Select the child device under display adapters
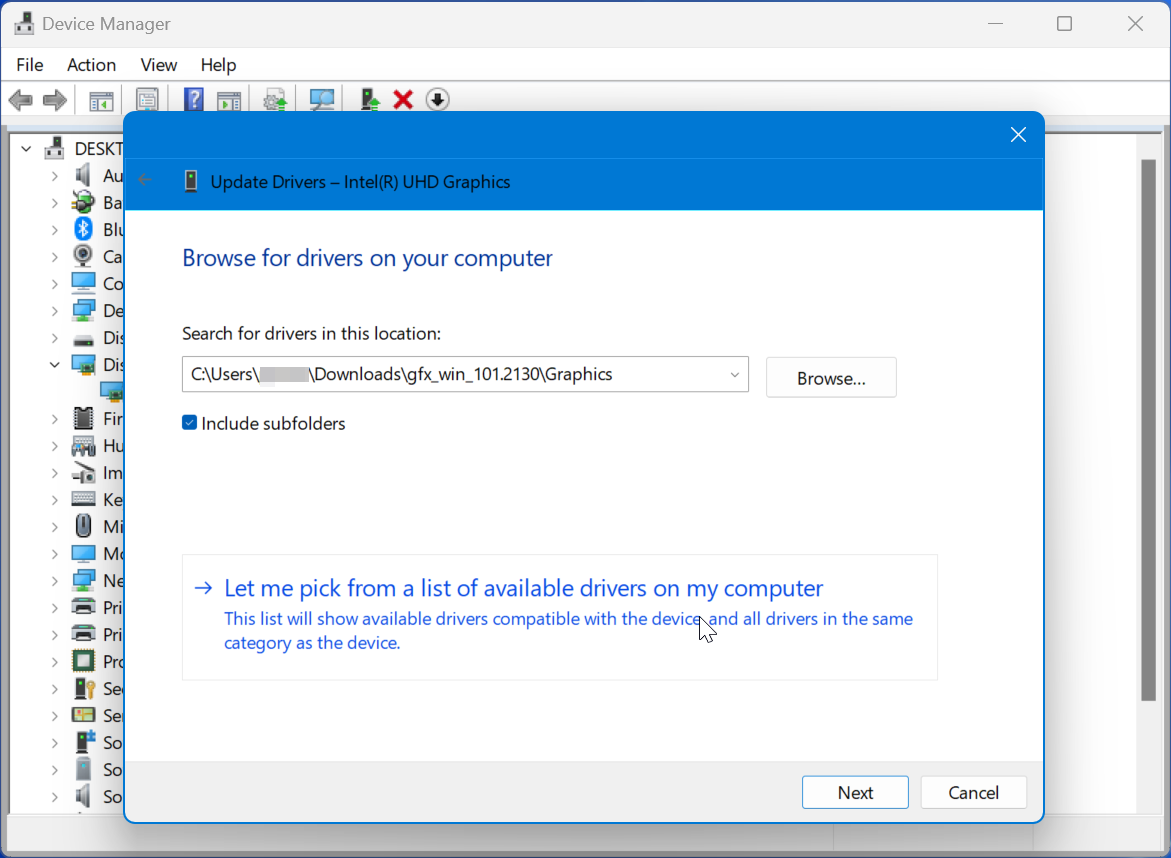Screen dimensions: 1171x858 [111, 391]
